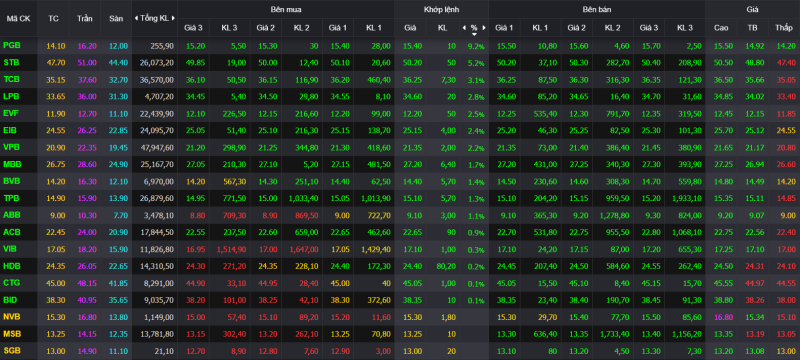Click the Bên mua header group

[285, 9]
